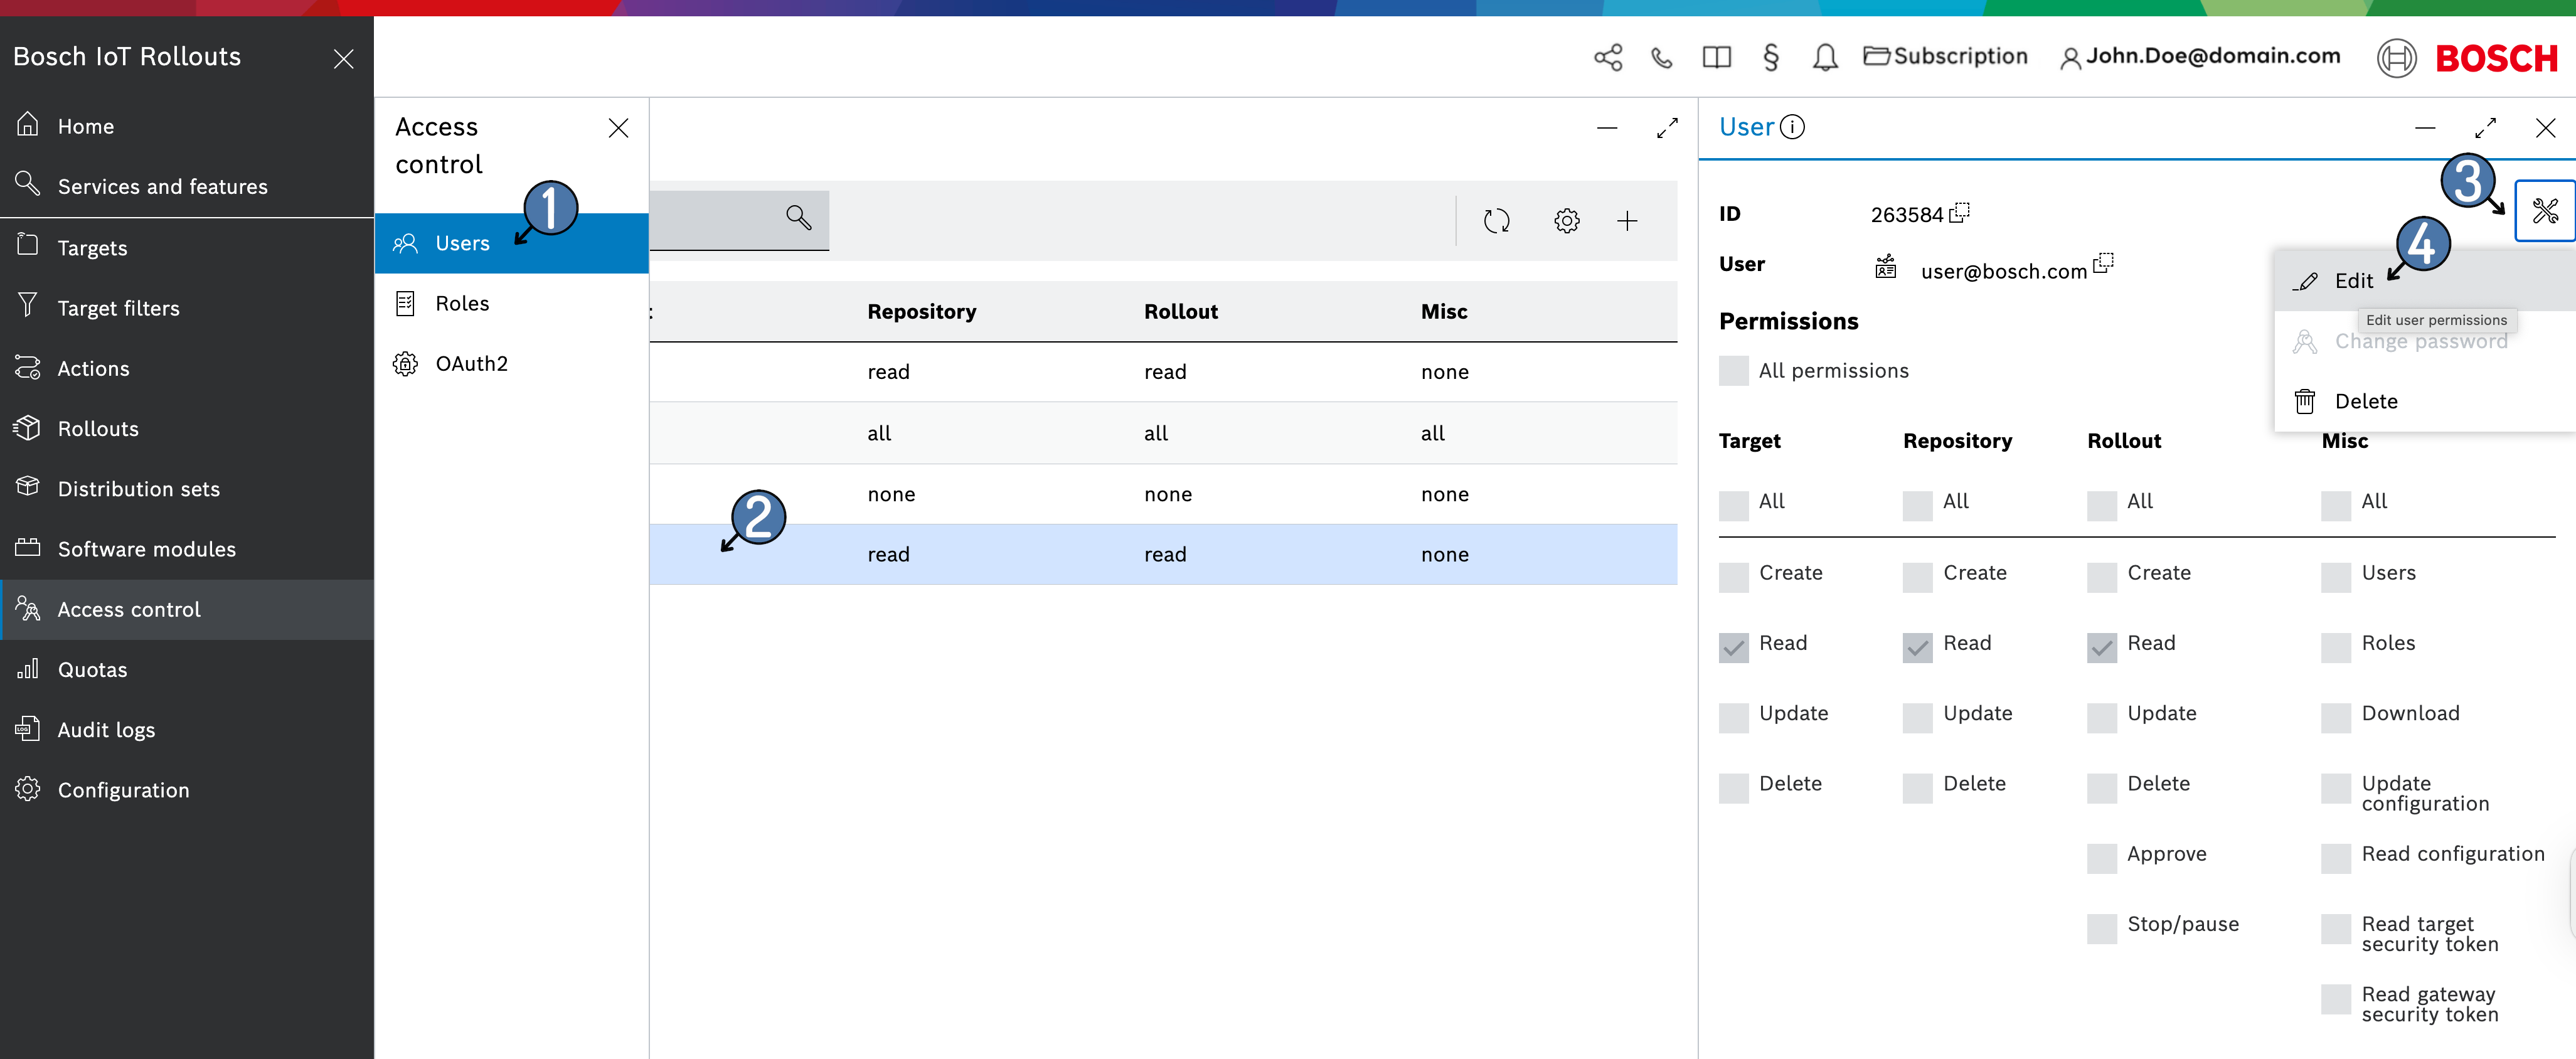Open notifications bell icon

point(1825,58)
